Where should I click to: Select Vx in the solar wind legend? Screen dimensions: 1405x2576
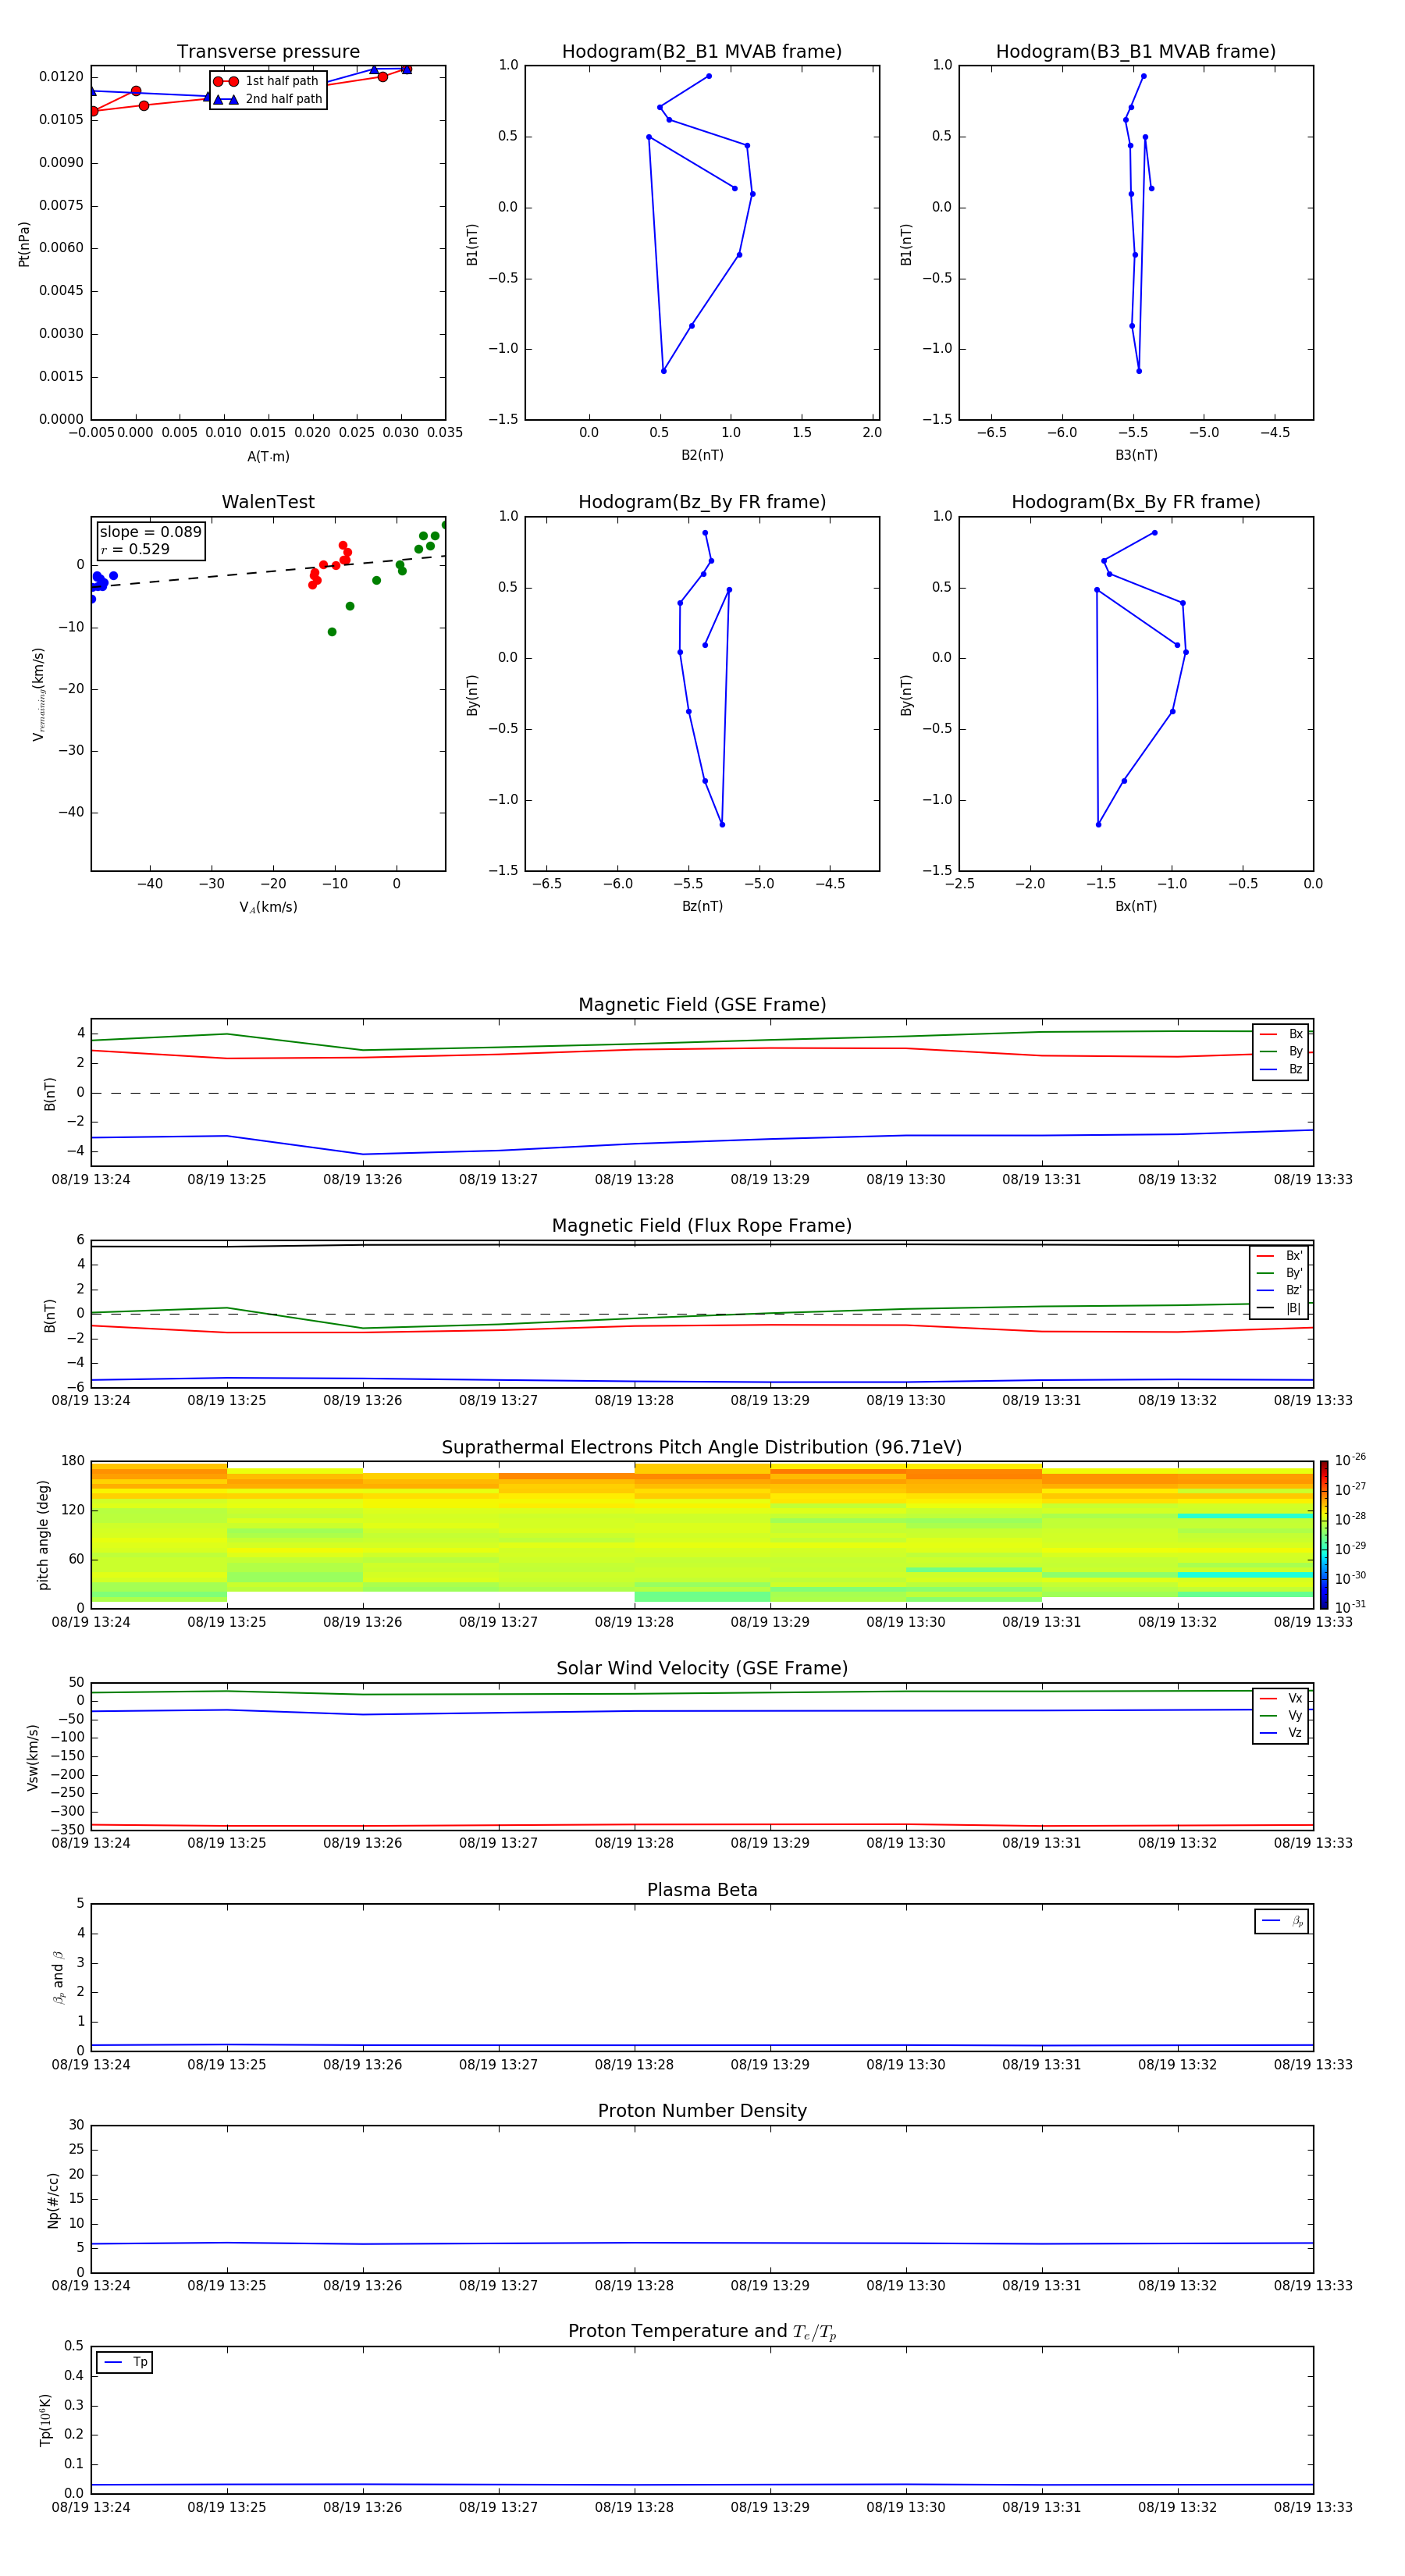click(x=1281, y=1698)
